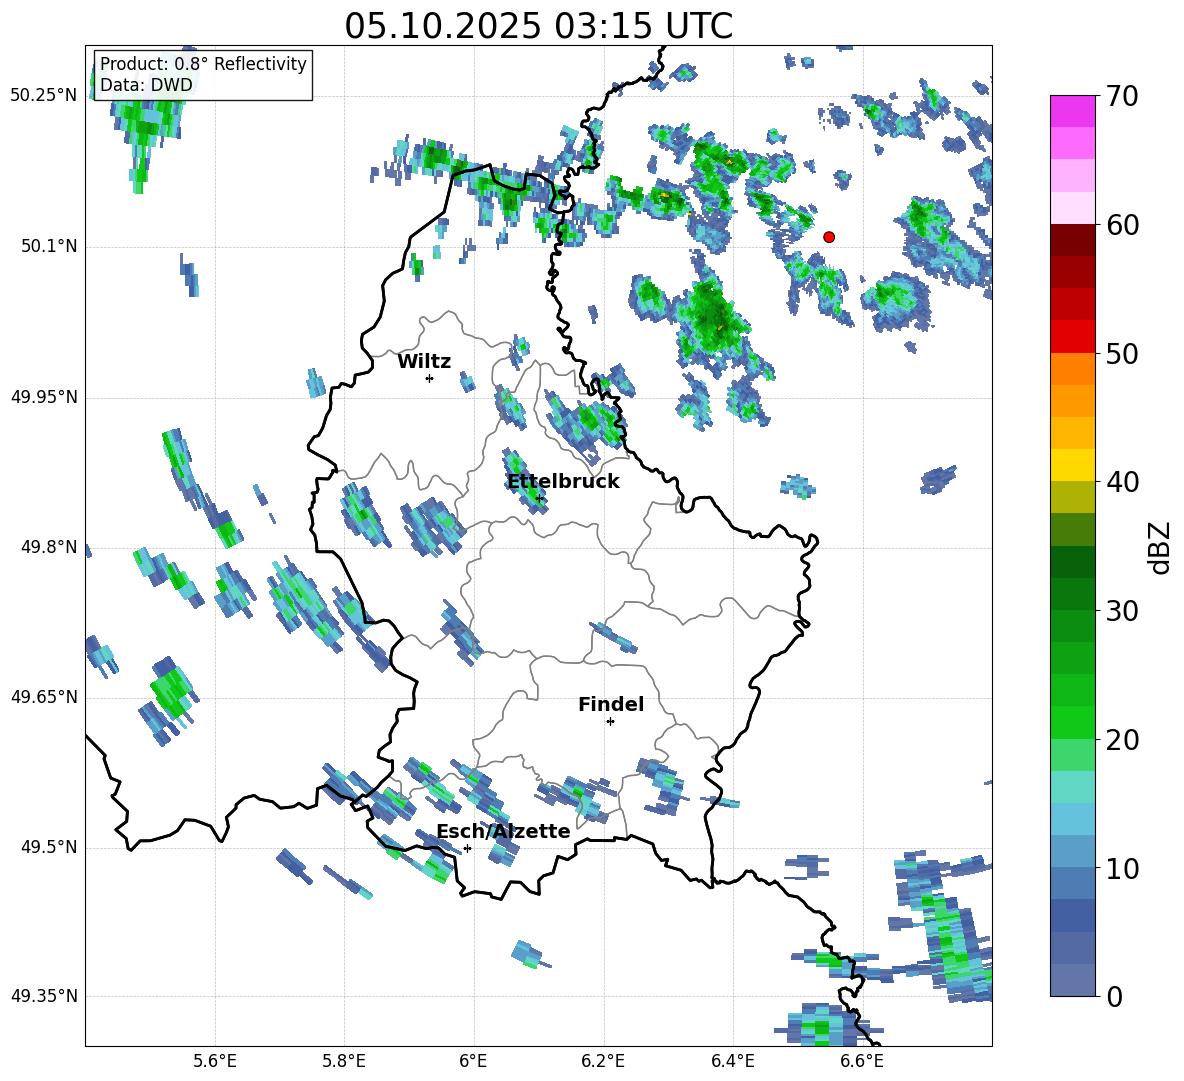Click the Findel station cross marker
Screen dimensions: 1184x1081
[610, 721]
